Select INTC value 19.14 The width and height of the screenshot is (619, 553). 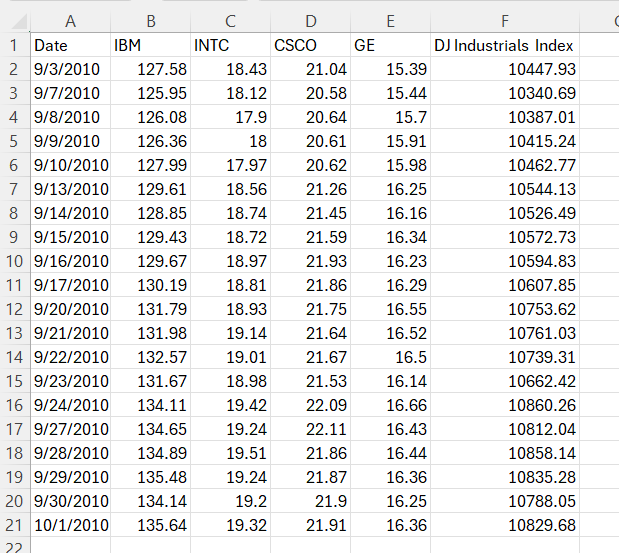231,333
